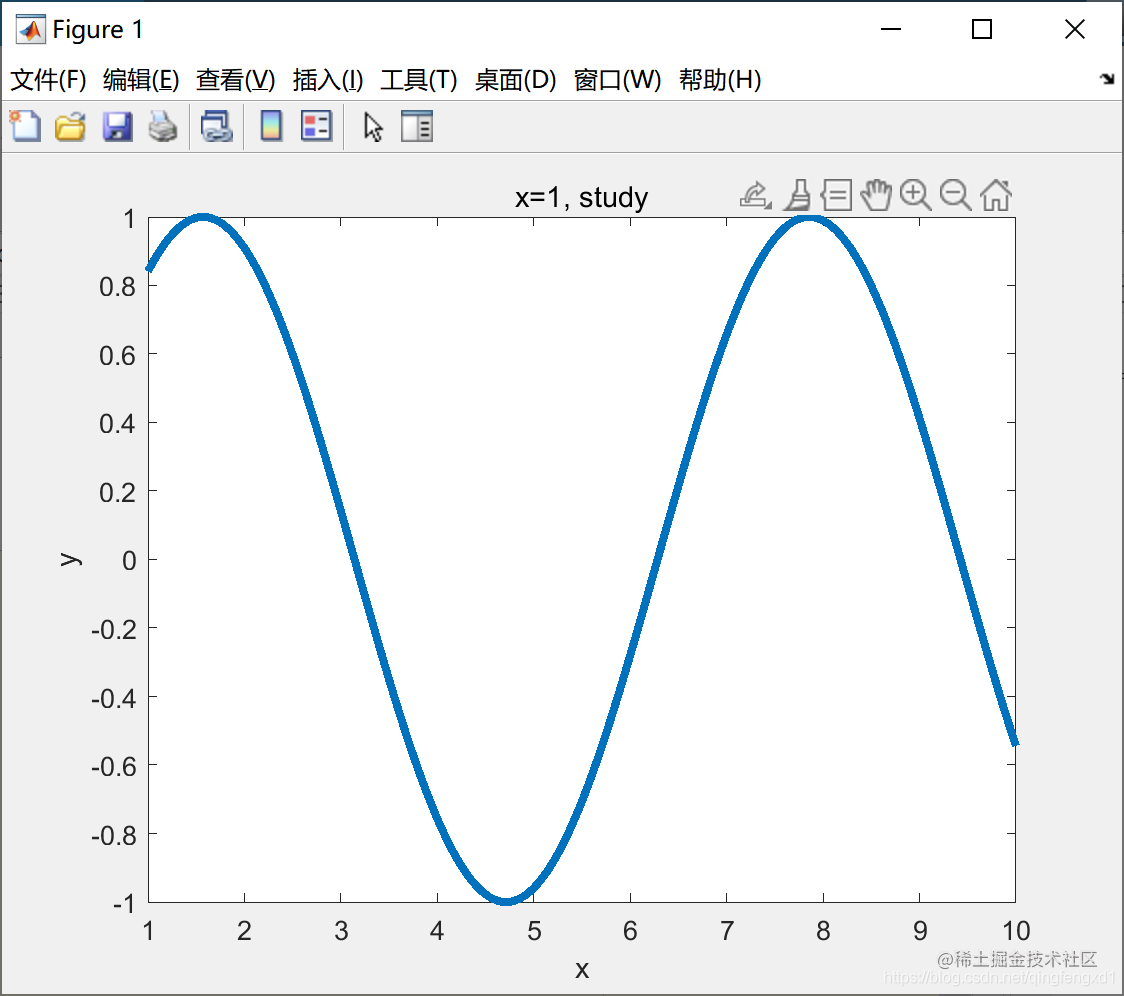Restore view with home icon
The image size is (1124, 996).
[996, 195]
